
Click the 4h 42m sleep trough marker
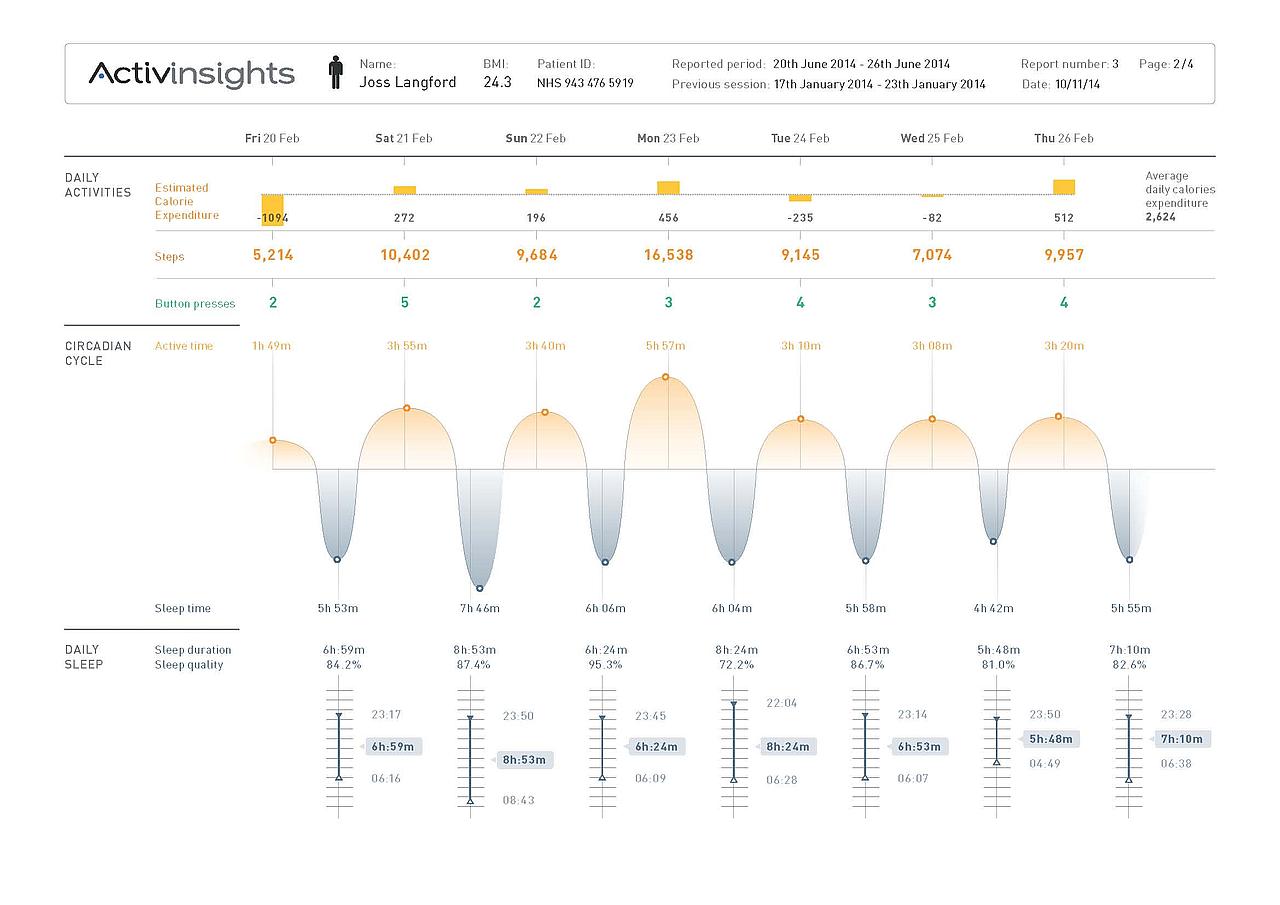click(x=993, y=541)
